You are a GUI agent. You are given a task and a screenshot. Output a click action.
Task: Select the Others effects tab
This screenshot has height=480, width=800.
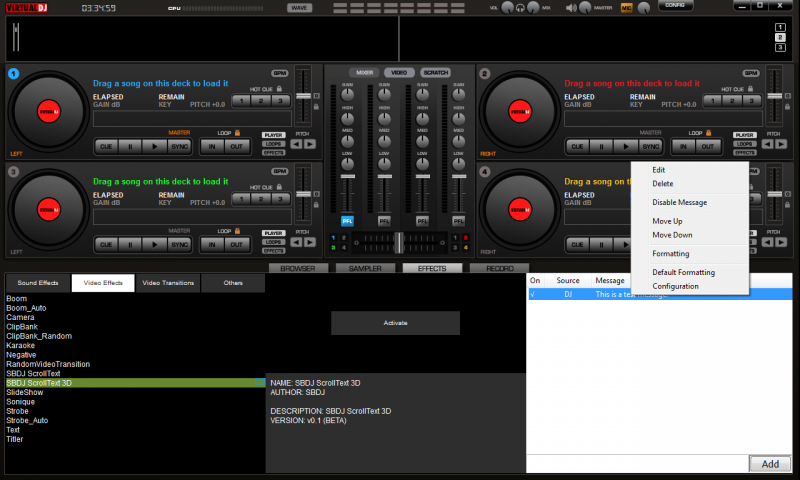point(233,283)
